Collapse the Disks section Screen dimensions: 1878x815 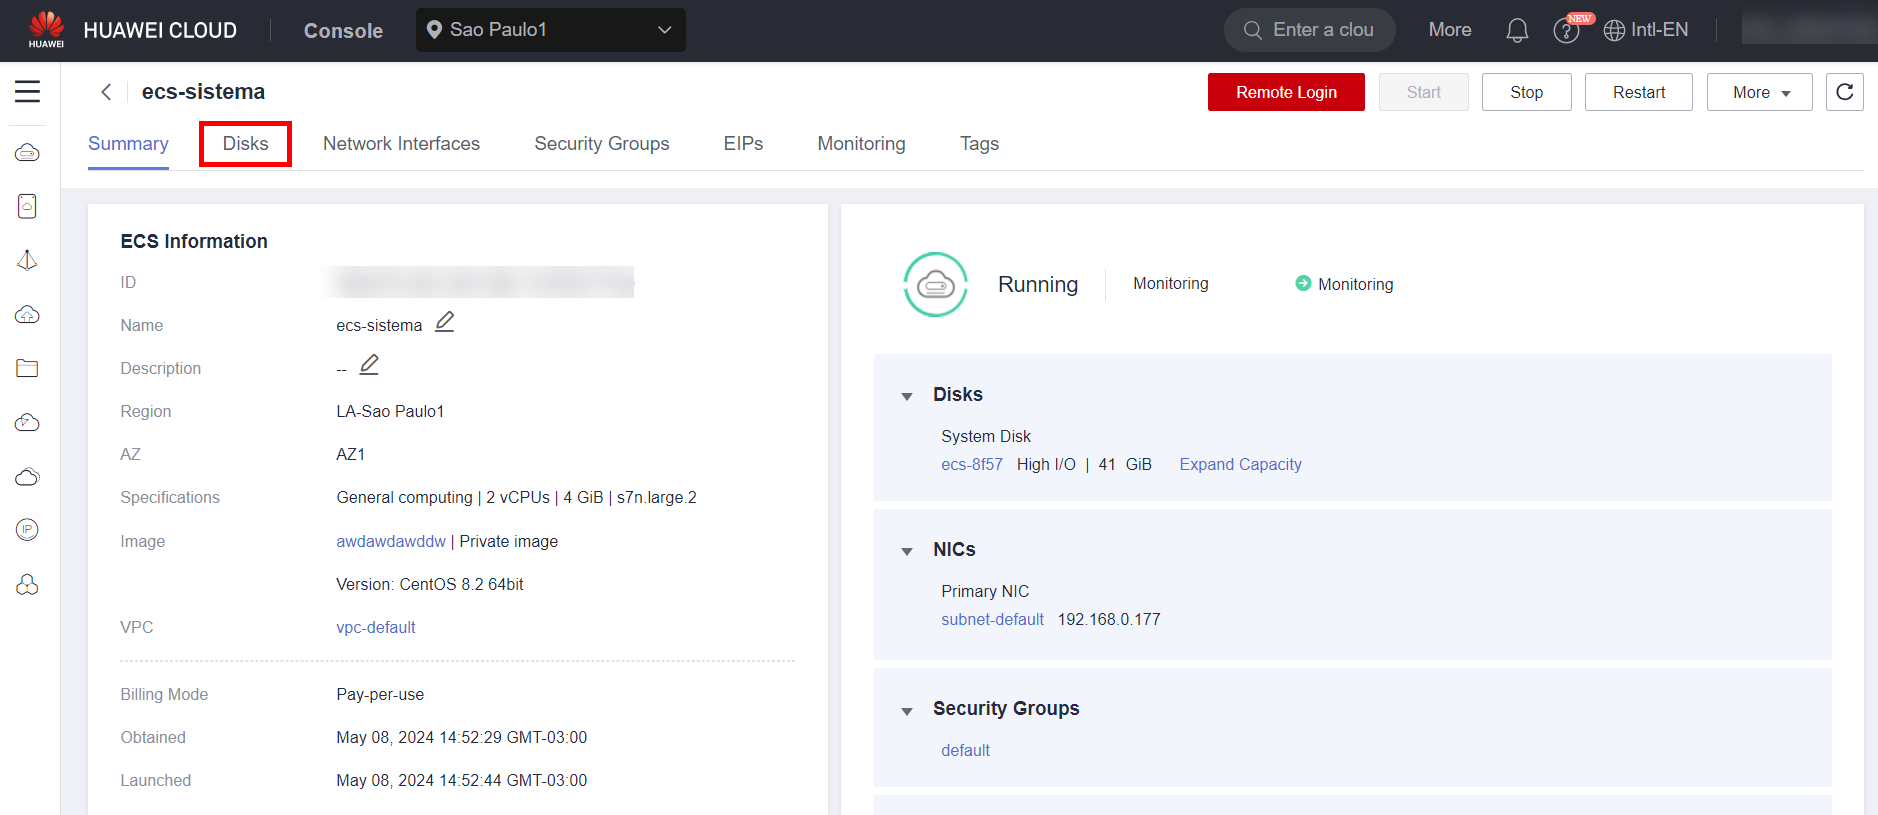907,396
